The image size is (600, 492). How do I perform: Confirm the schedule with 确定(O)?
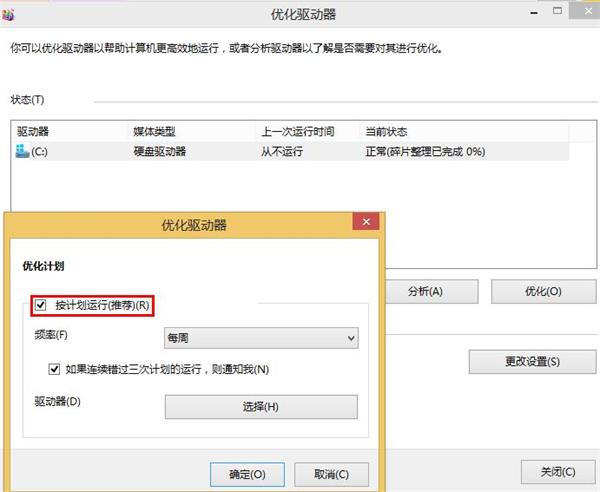click(x=247, y=473)
